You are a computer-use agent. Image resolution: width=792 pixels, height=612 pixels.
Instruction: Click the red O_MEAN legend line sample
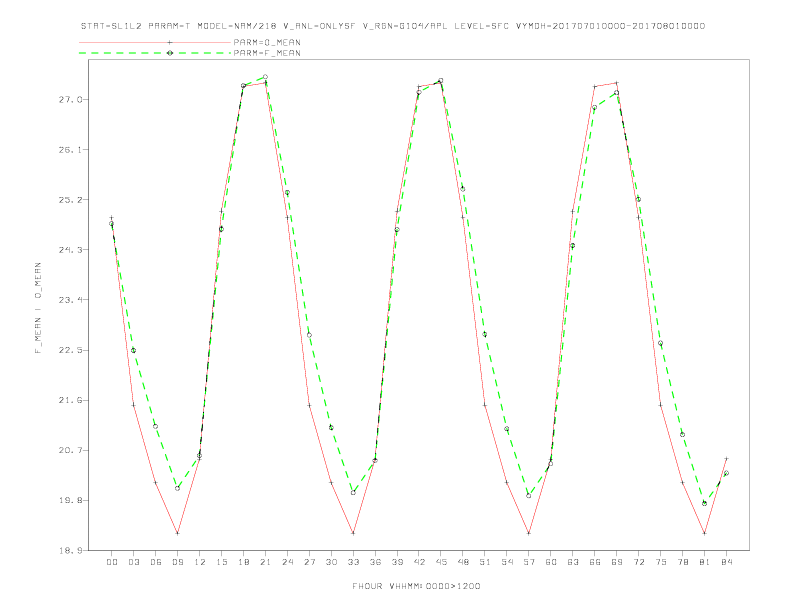point(155,42)
